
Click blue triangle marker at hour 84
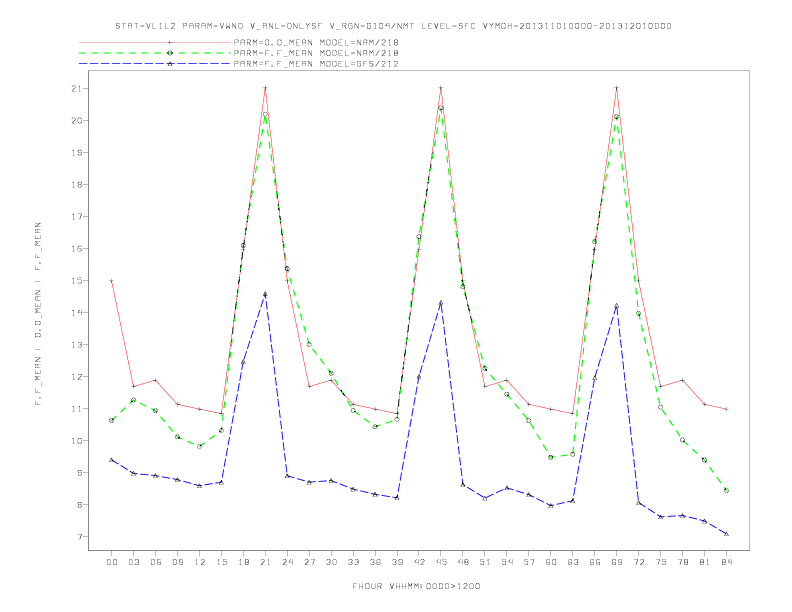pyautogui.click(x=726, y=534)
